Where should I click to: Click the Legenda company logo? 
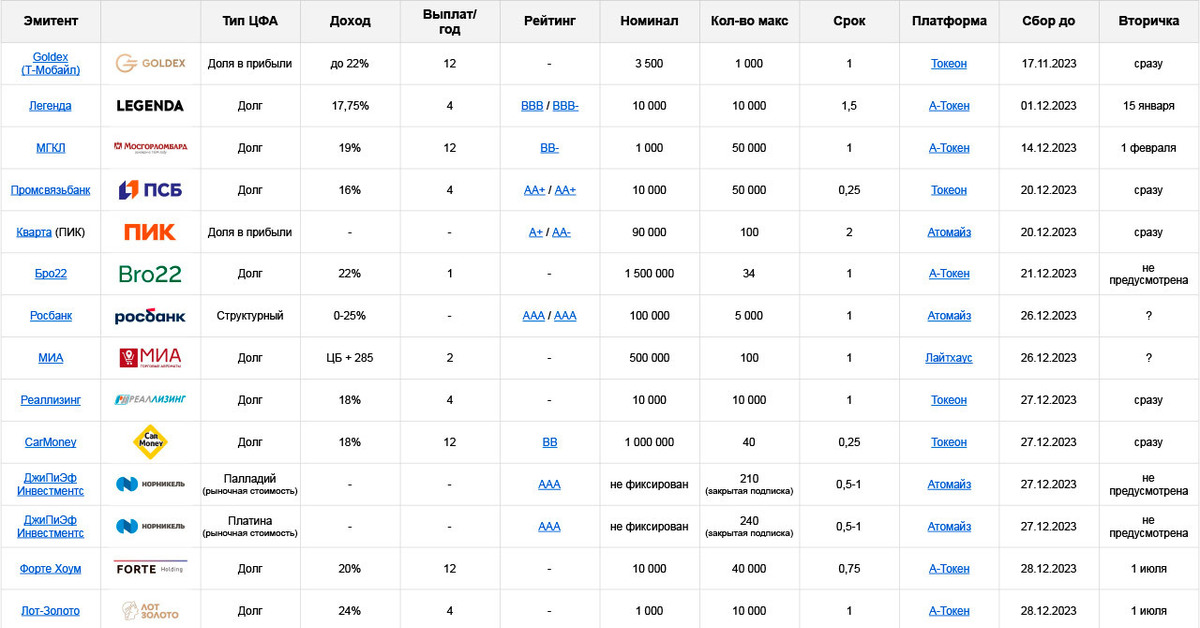coord(150,105)
